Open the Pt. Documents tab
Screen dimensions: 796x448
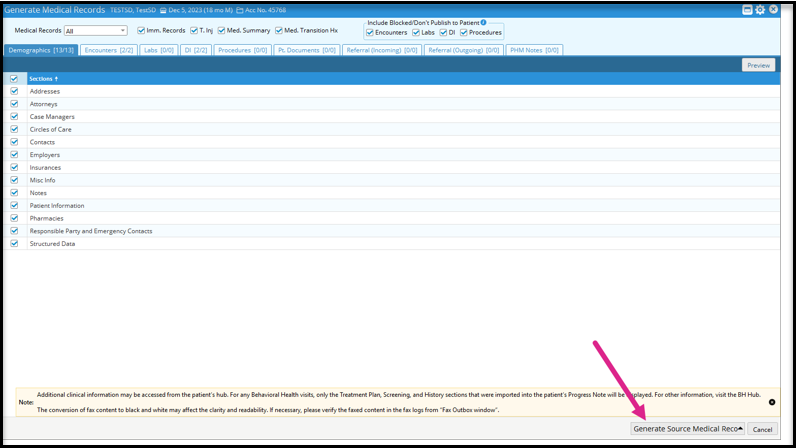(307, 50)
